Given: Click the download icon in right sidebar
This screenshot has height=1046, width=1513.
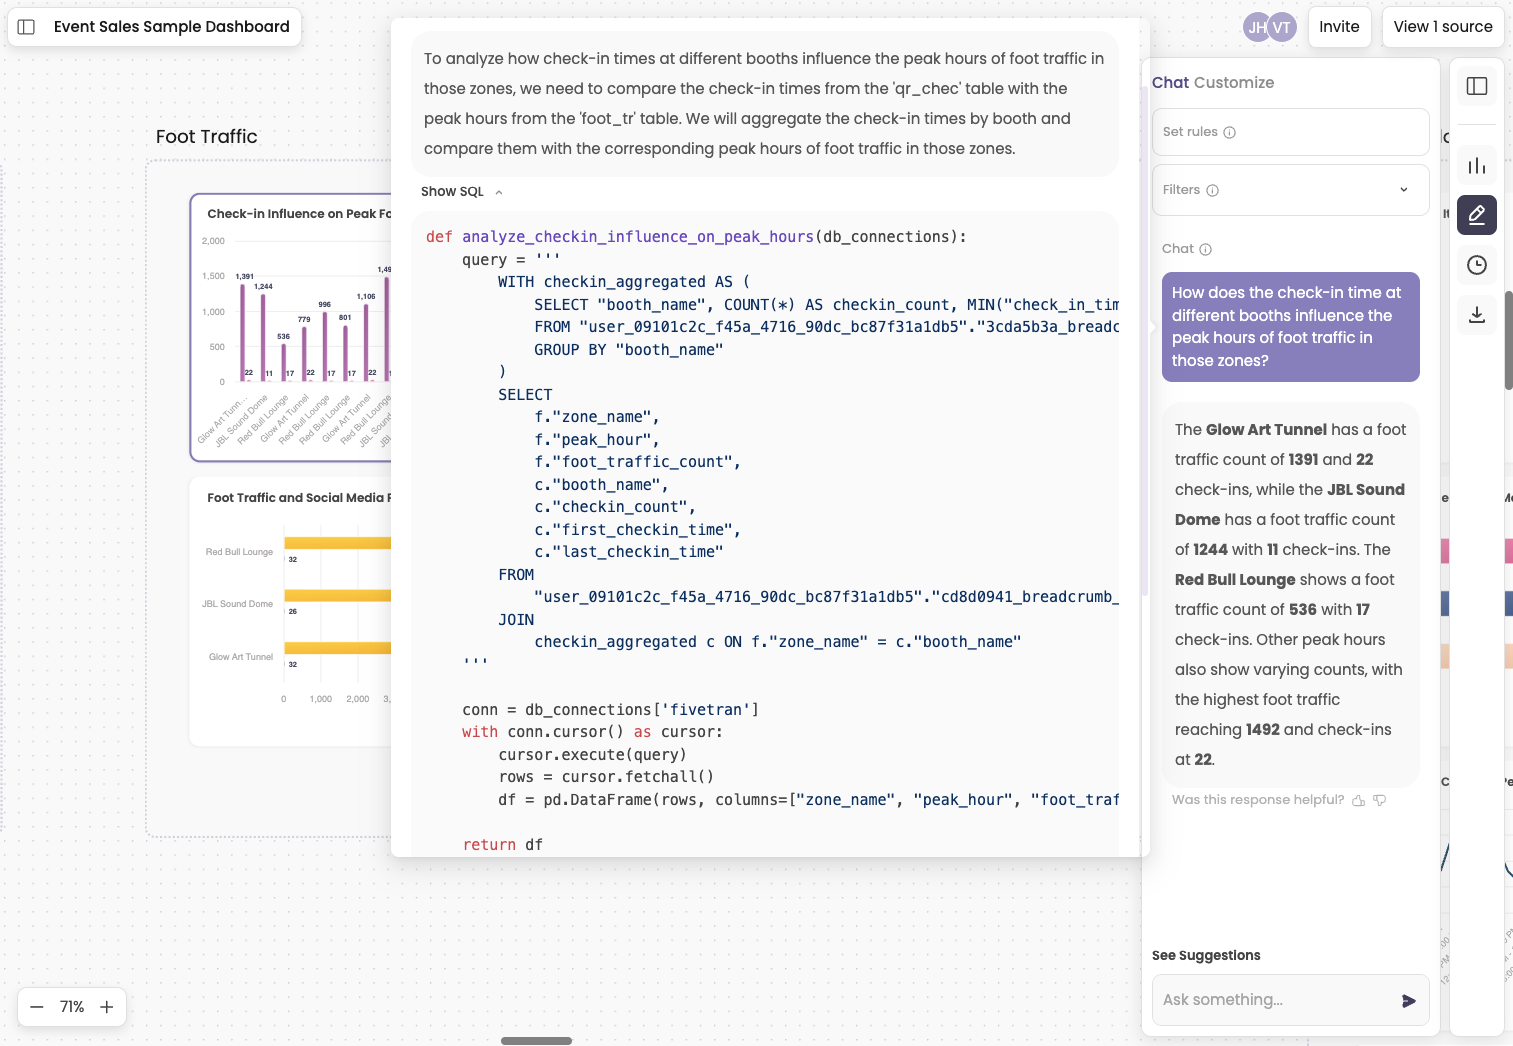Looking at the screenshot, I should (1476, 315).
